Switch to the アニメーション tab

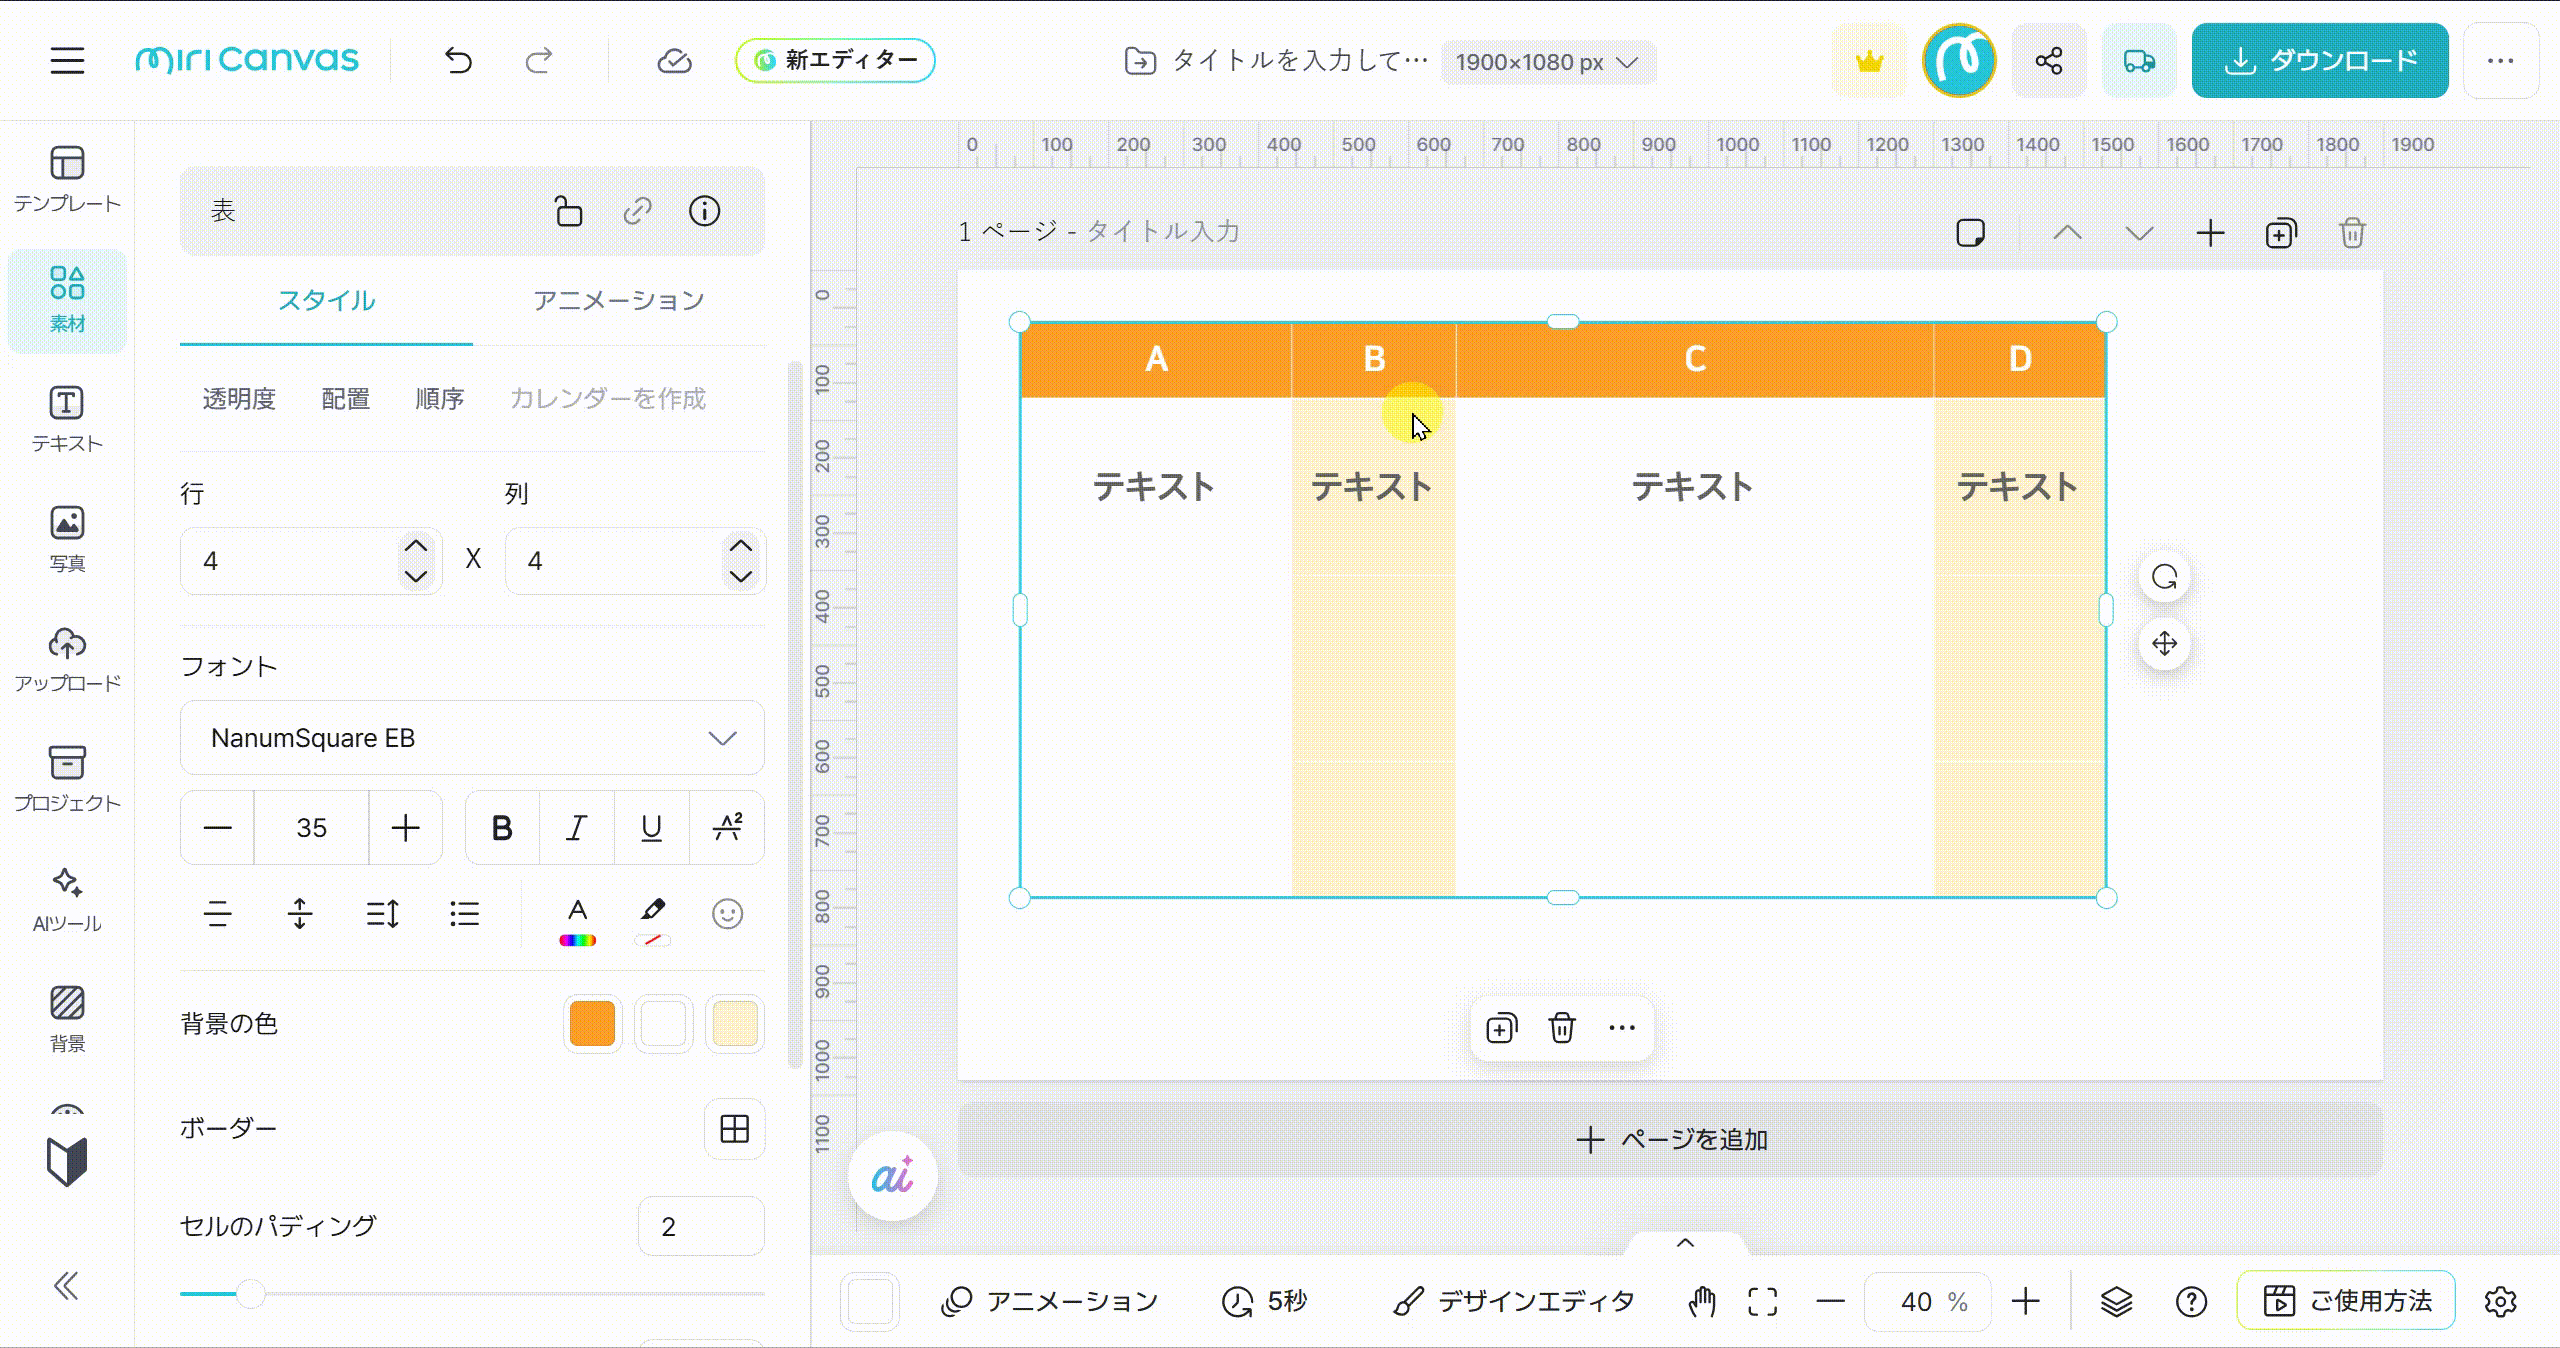point(618,301)
